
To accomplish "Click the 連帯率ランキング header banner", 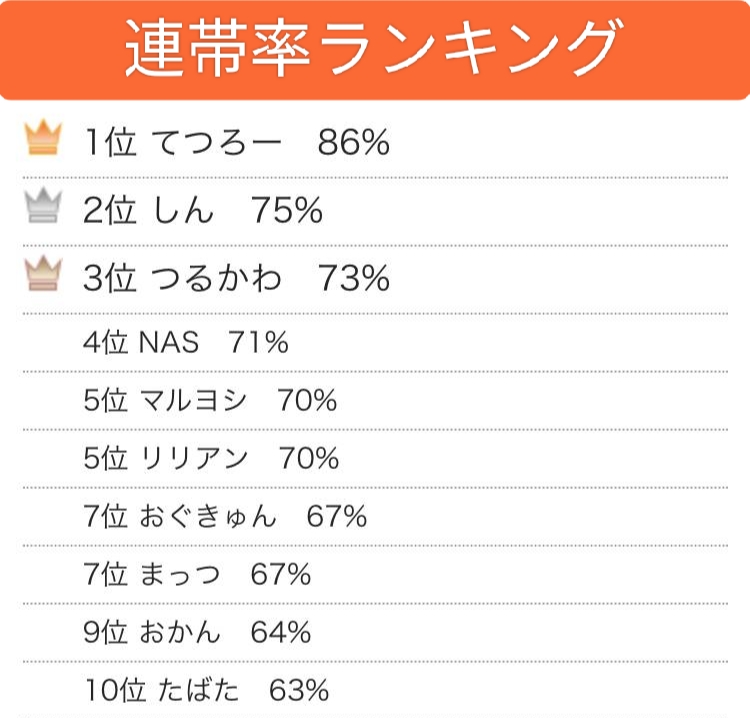I will tap(375, 50).
